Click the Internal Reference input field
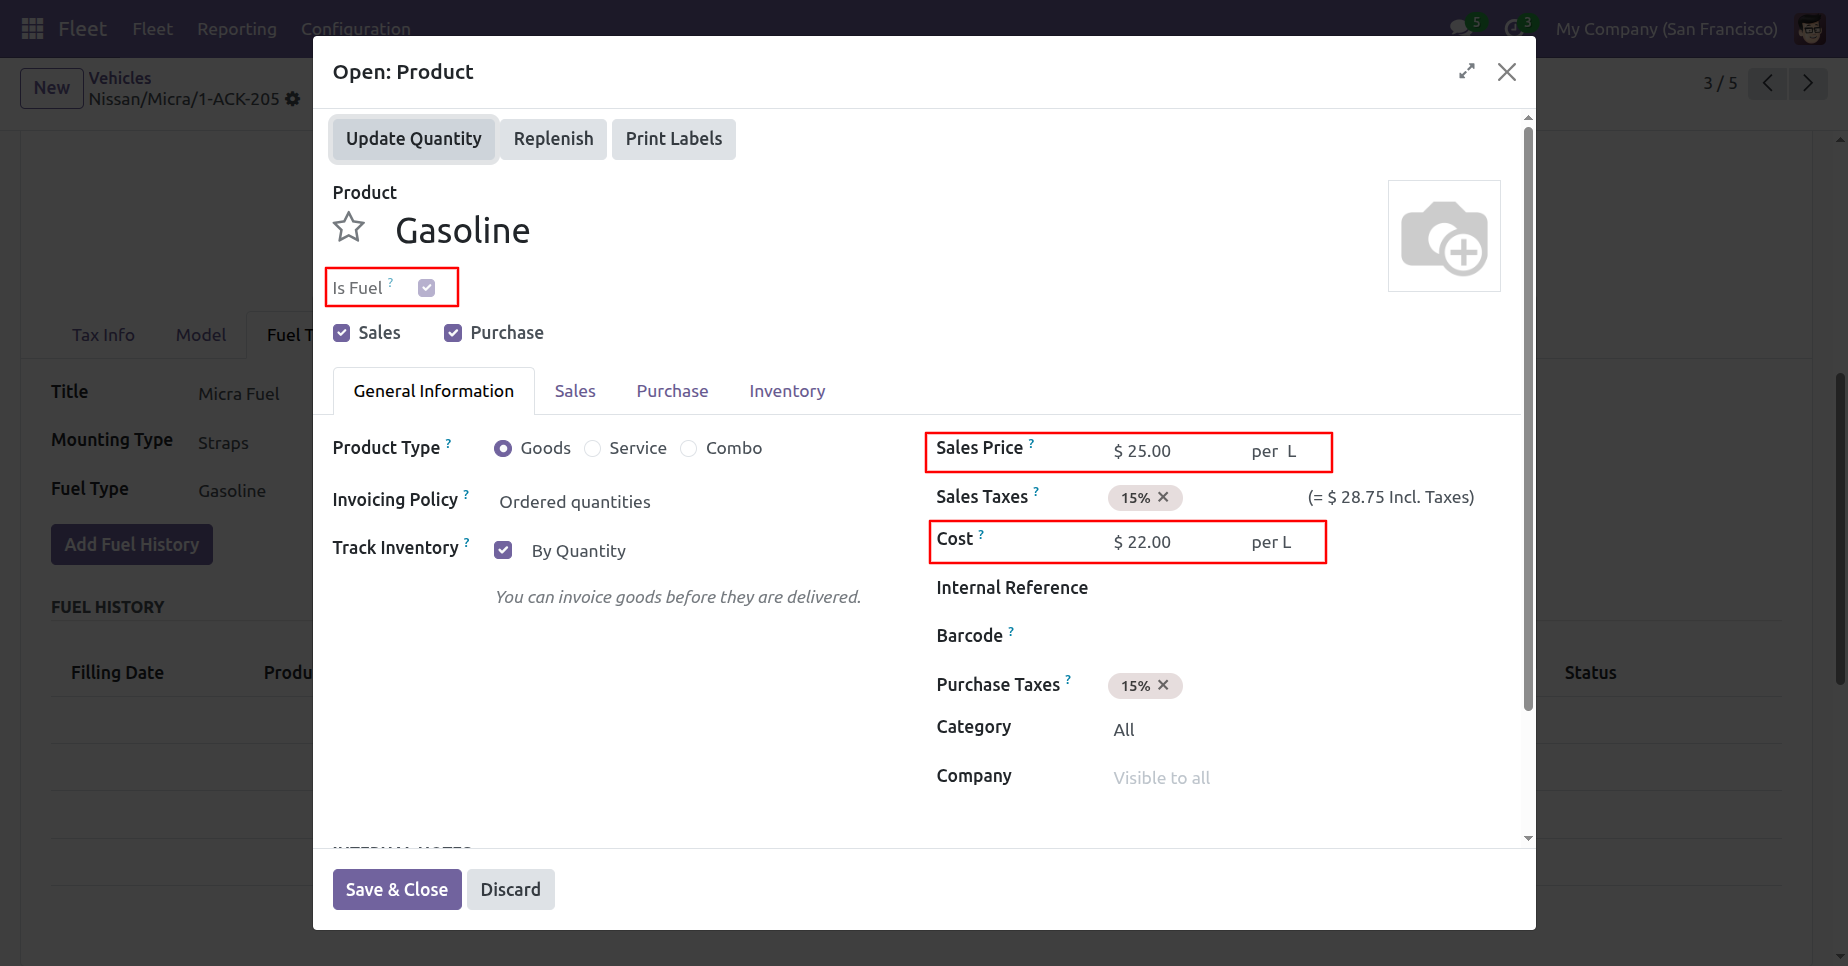 1304,588
